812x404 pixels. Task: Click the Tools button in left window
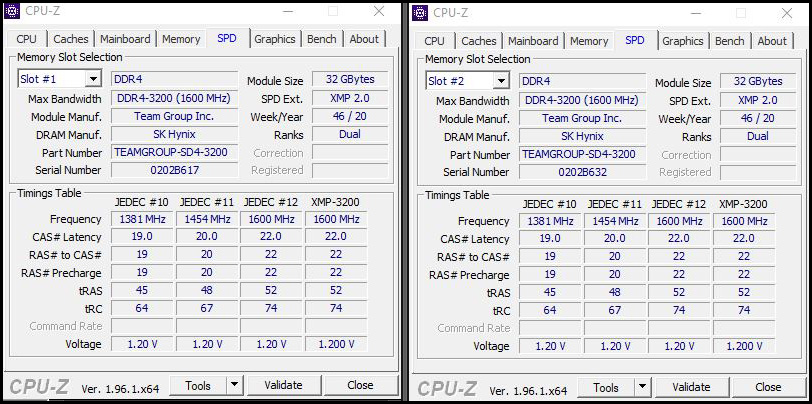(198, 385)
